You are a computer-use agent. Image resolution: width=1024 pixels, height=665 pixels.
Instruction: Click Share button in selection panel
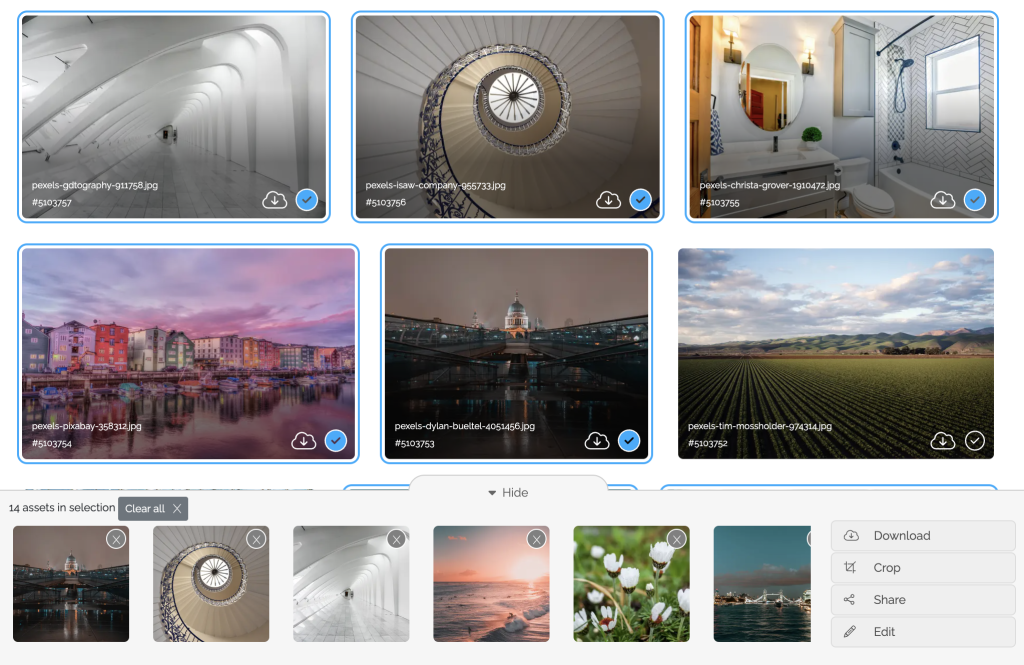[923, 600]
